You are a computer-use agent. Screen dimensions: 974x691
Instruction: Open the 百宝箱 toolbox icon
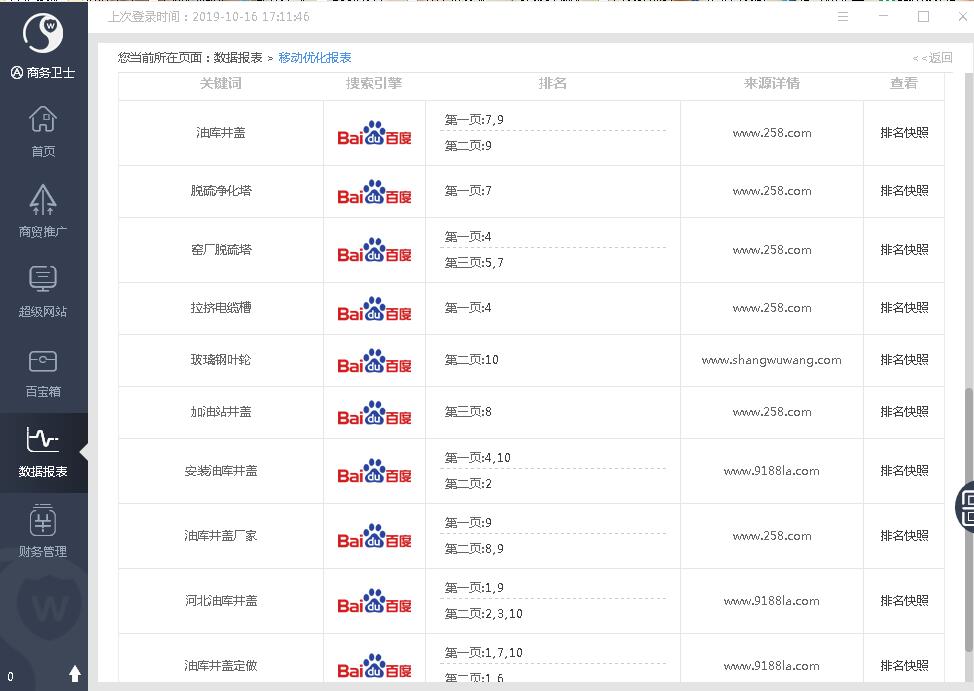(43, 371)
